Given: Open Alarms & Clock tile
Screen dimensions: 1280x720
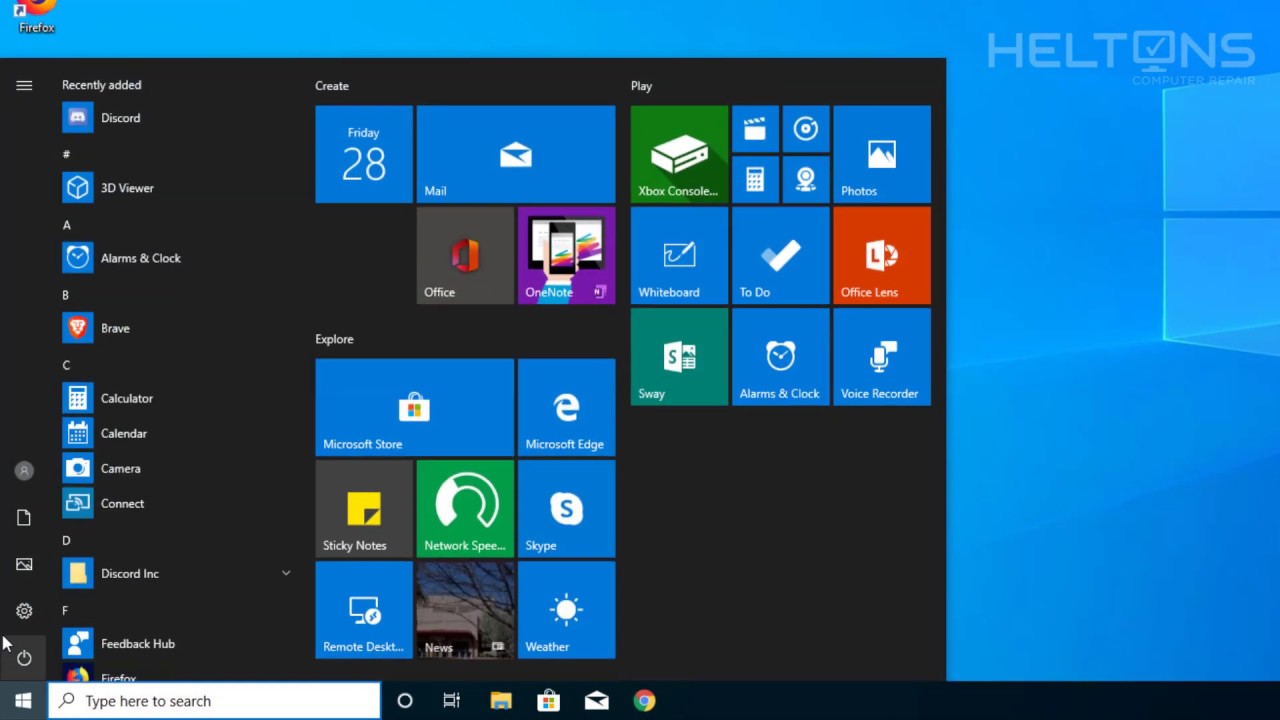Looking at the screenshot, I should [x=780, y=357].
